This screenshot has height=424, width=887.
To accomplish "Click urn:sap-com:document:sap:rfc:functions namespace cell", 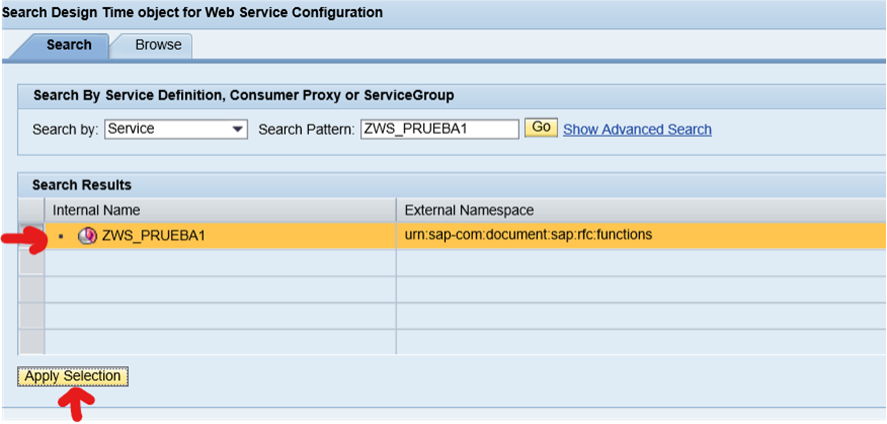I will point(641,235).
